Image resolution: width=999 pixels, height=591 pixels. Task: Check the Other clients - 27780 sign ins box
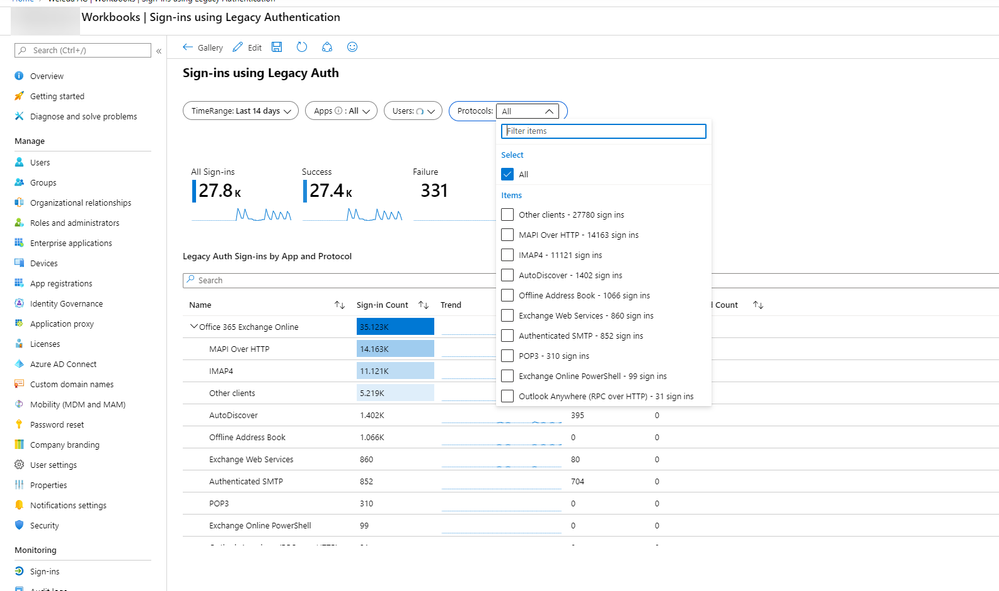tap(508, 215)
